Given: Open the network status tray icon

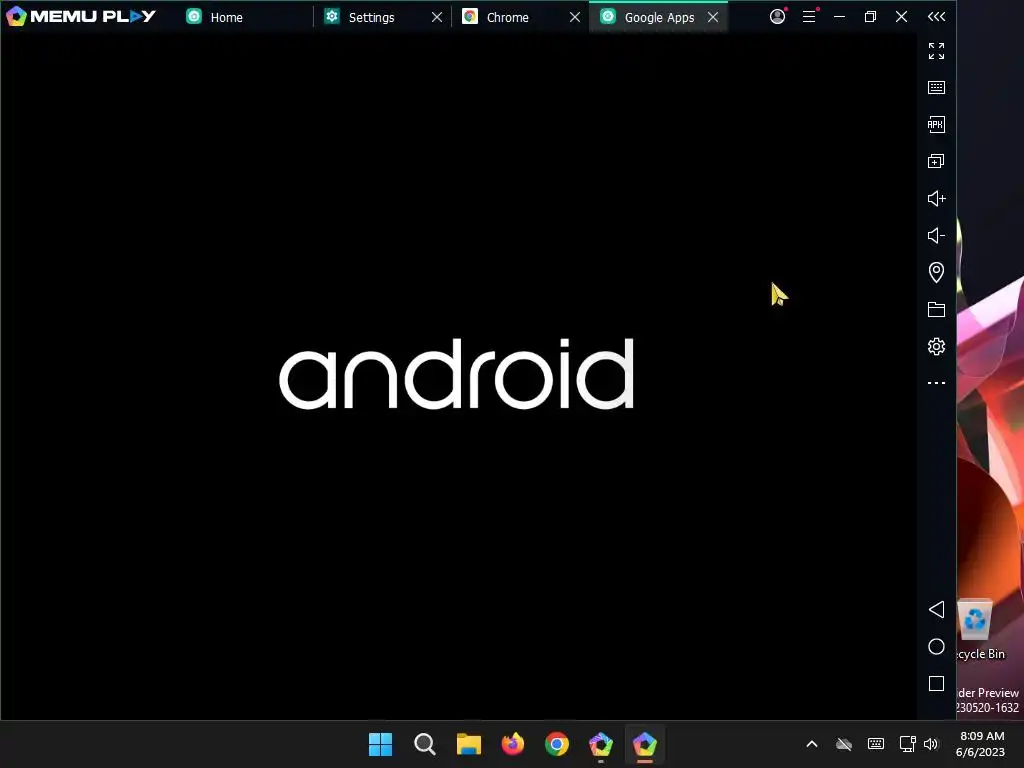Looking at the screenshot, I should tap(907, 744).
